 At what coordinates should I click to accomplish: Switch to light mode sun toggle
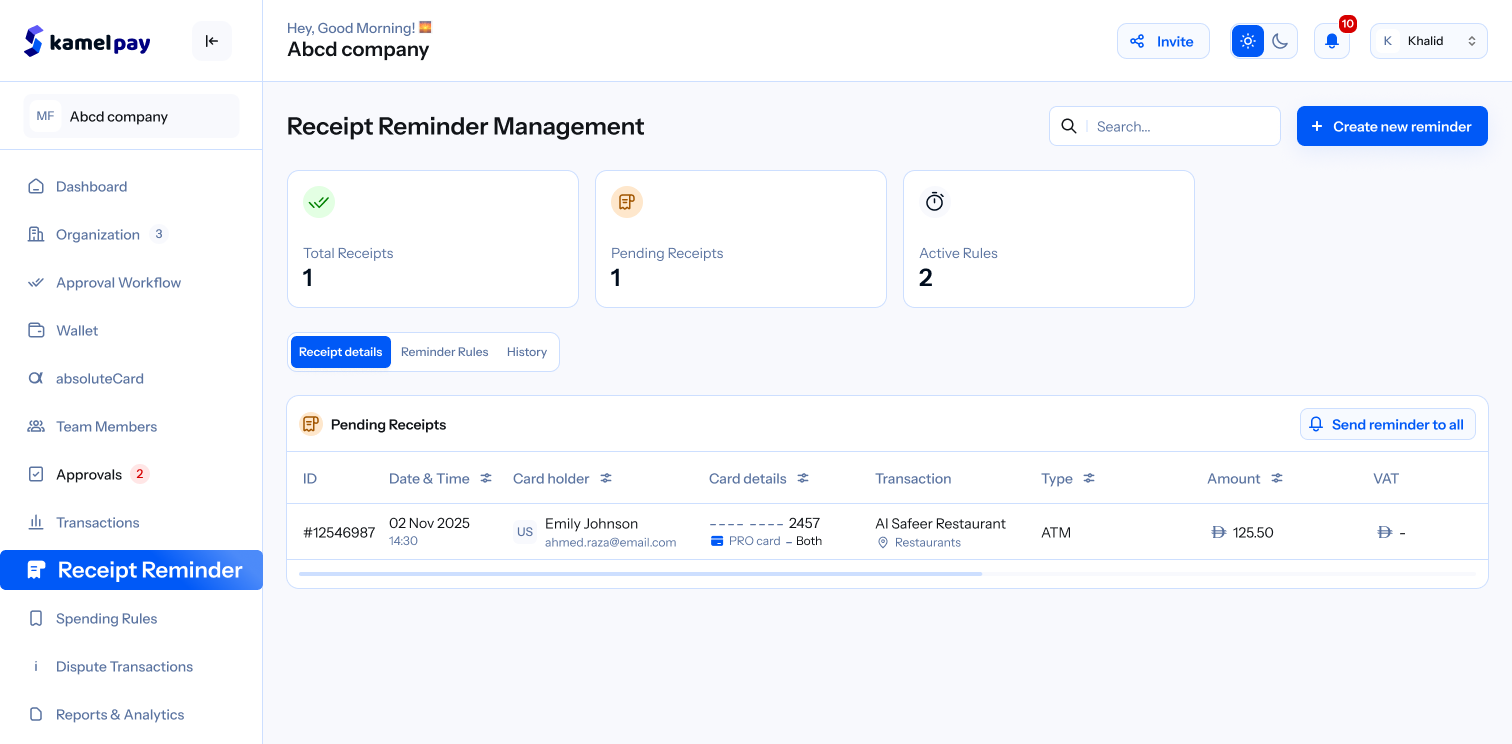(x=1248, y=41)
